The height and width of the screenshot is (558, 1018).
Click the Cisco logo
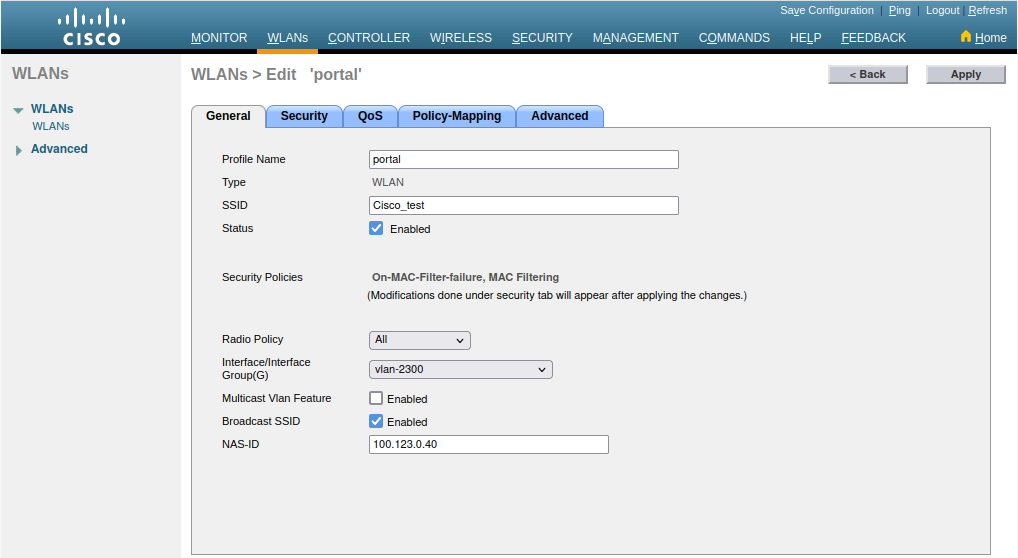pos(92,27)
